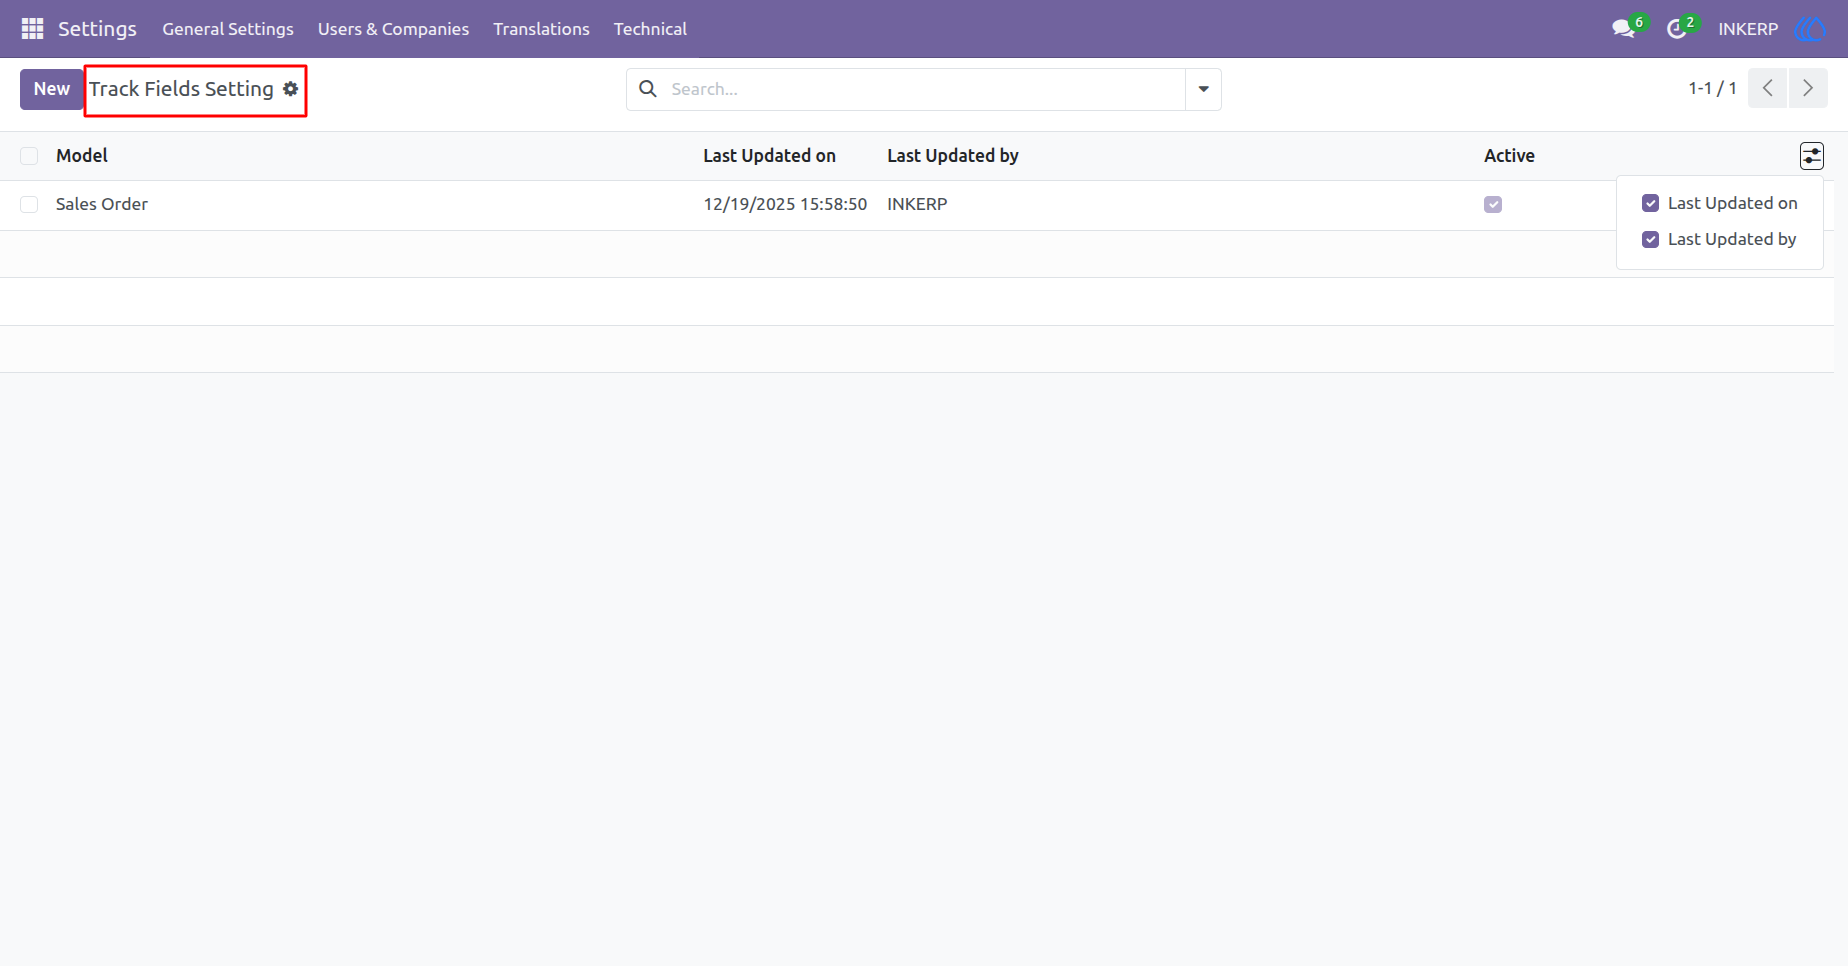Open the INKERP user menu

1748,29
